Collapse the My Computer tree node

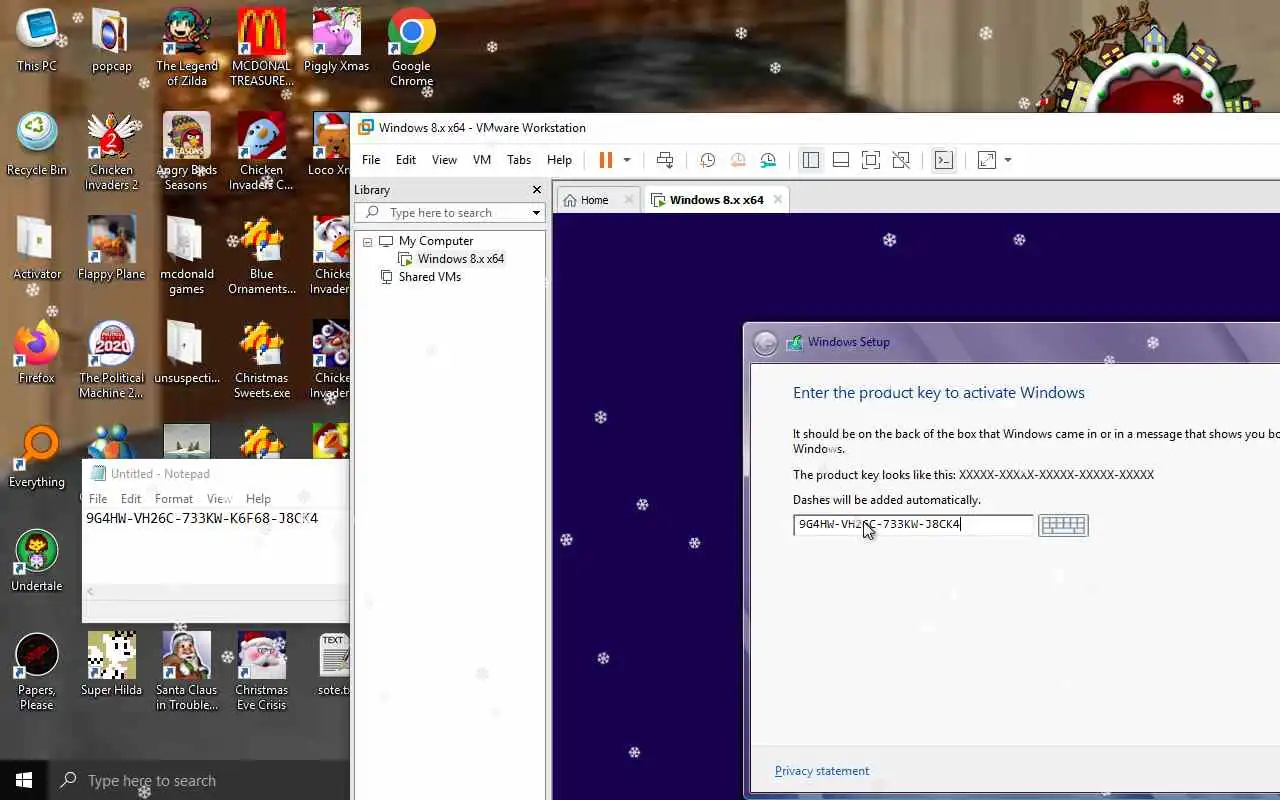point(368,241)
